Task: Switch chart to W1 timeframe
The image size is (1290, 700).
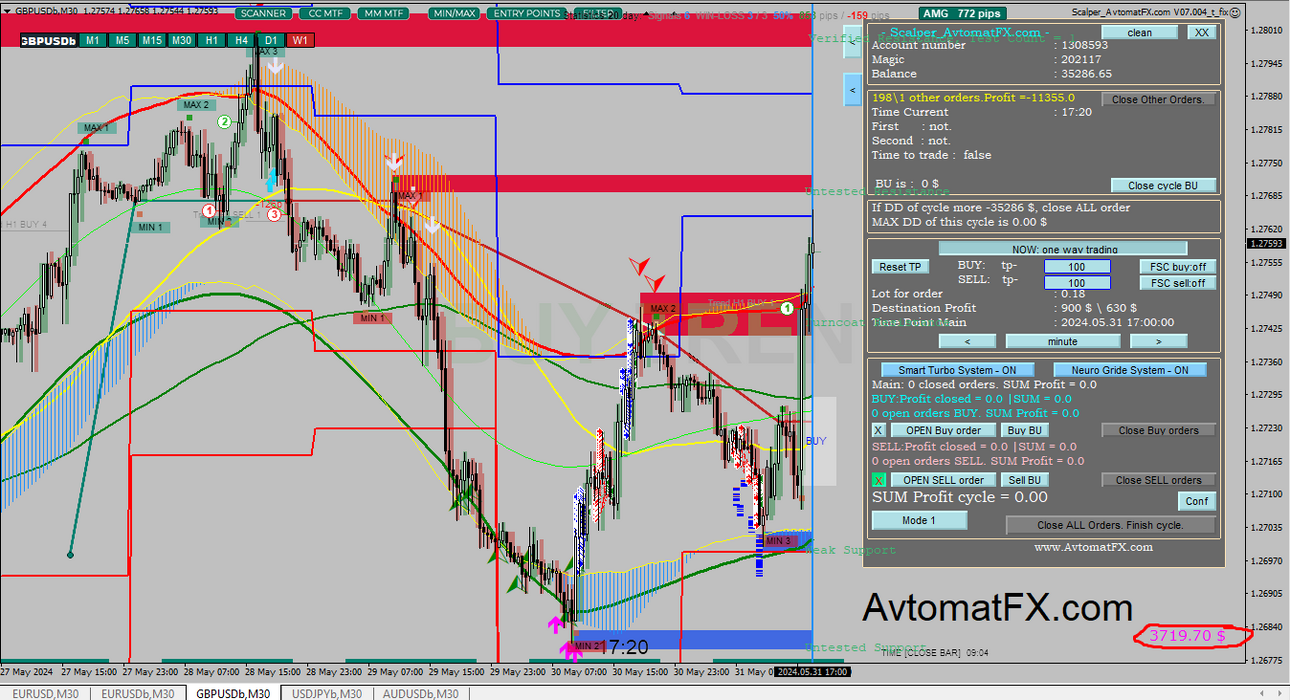Action: click(x=300, y=40)
